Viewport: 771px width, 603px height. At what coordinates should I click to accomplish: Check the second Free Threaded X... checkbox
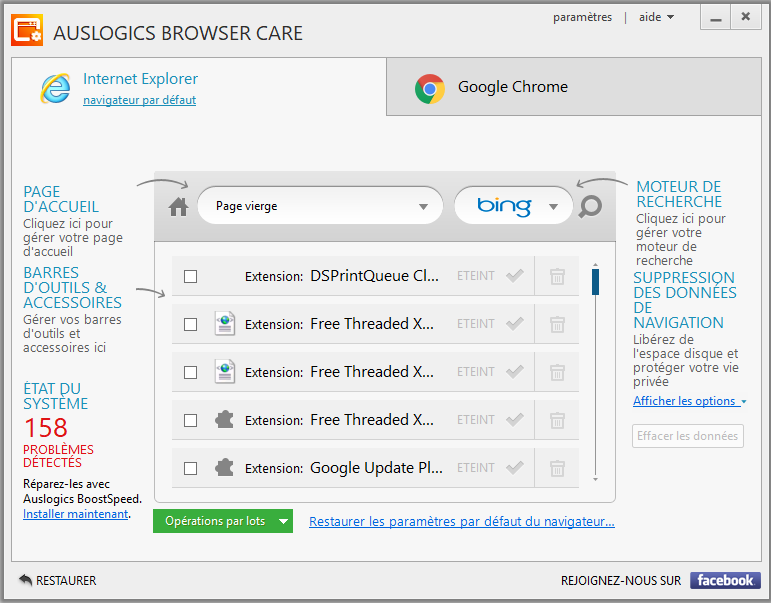tap(190, 372)
